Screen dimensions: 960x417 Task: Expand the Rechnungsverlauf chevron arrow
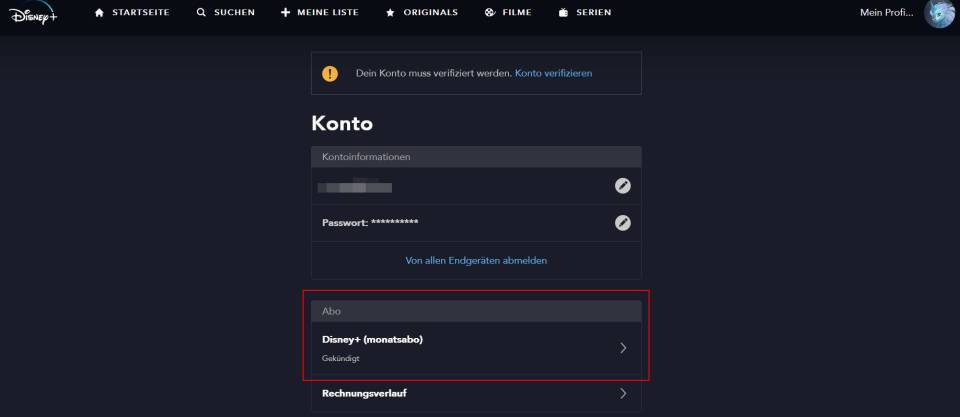click(x=623, y=394)
